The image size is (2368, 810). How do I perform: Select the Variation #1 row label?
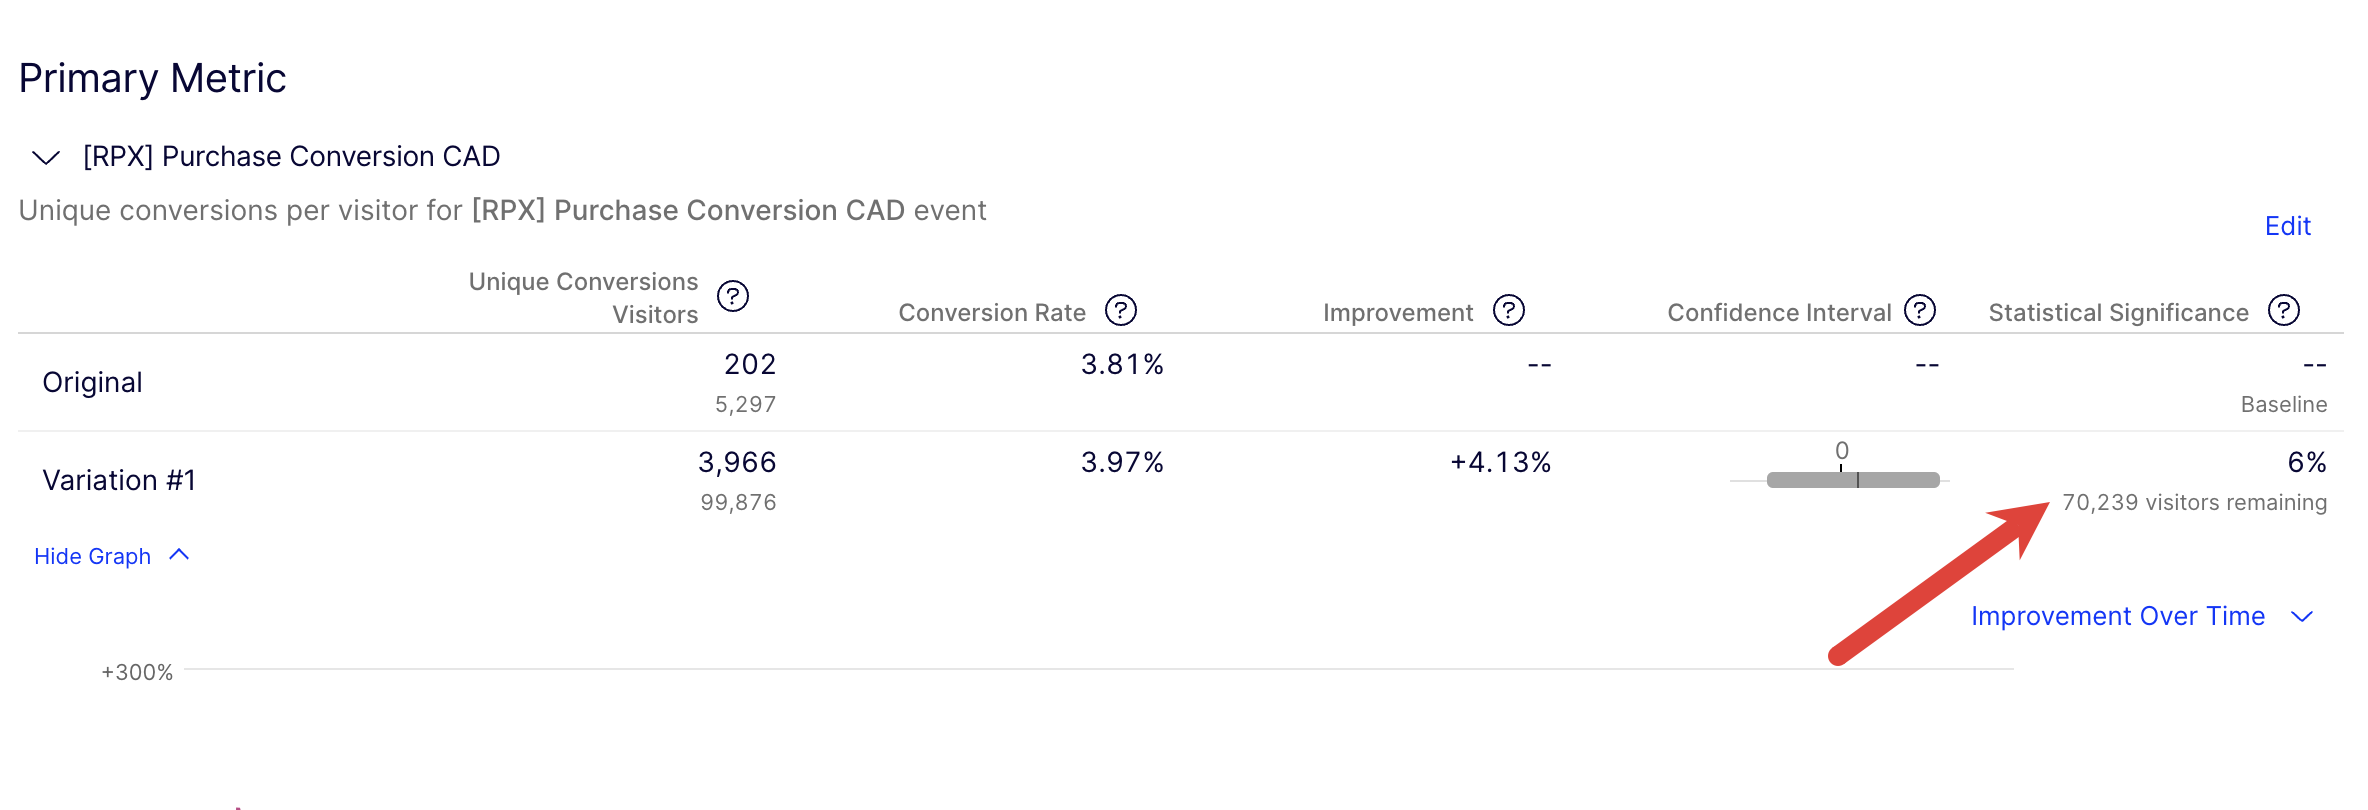point(119,480)
